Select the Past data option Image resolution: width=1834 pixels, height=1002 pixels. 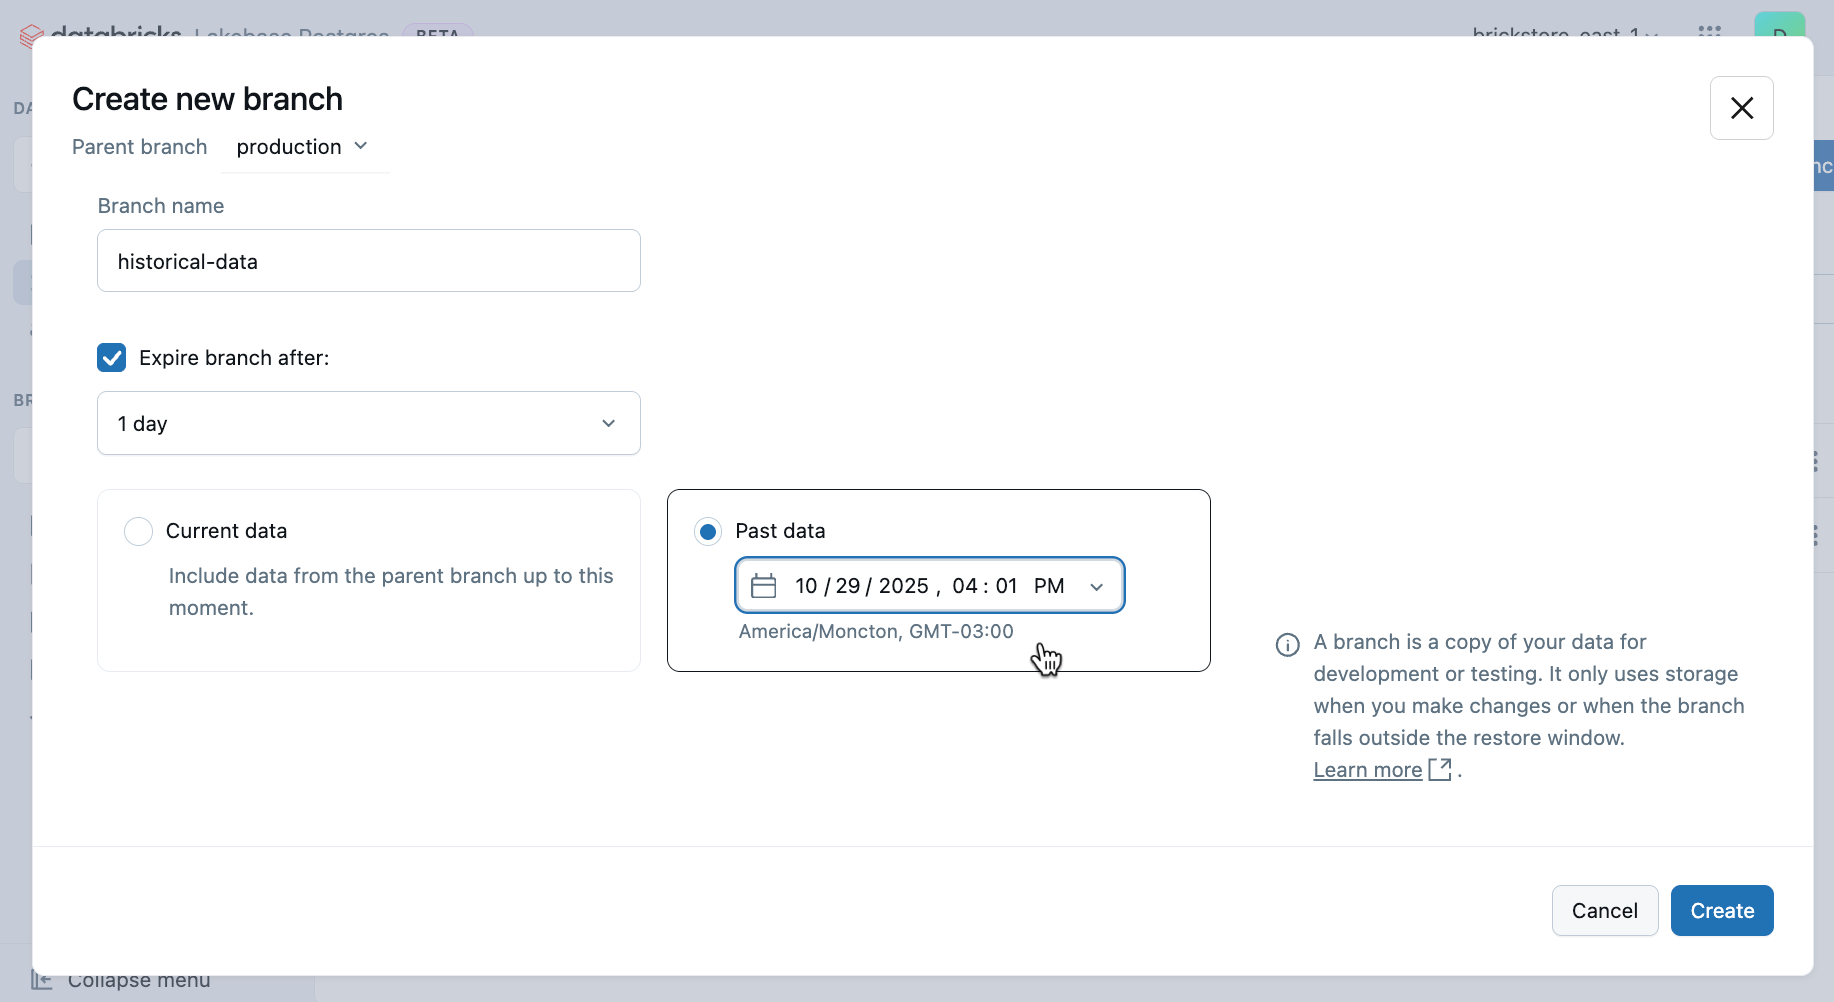coord(709,531)
